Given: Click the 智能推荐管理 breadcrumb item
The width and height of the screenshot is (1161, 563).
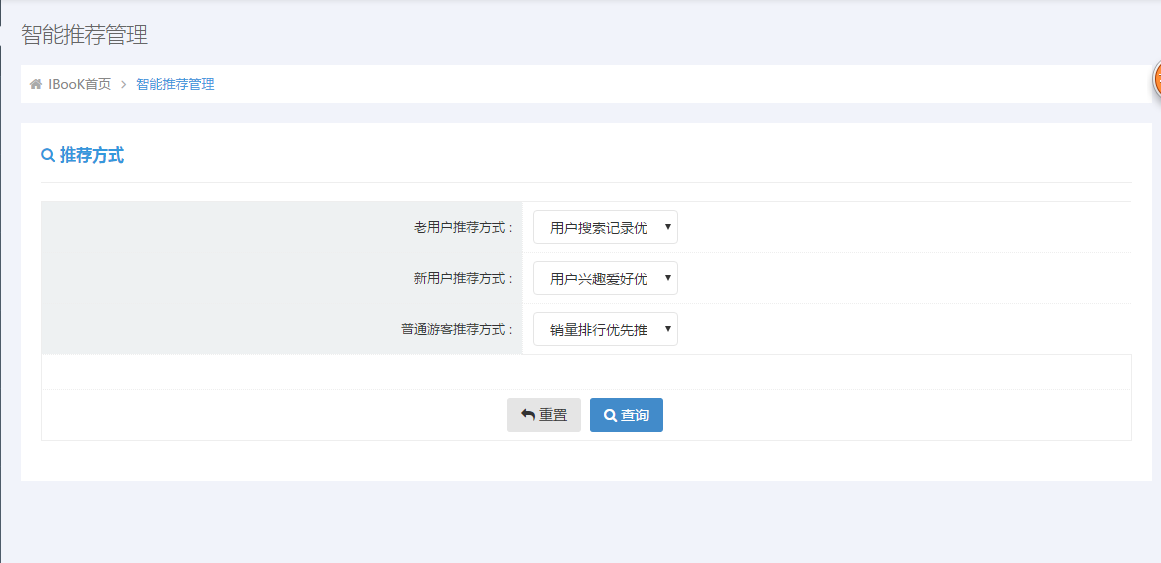Looking at the screenshot, I should pyautogui.click(x=175, y=84).
